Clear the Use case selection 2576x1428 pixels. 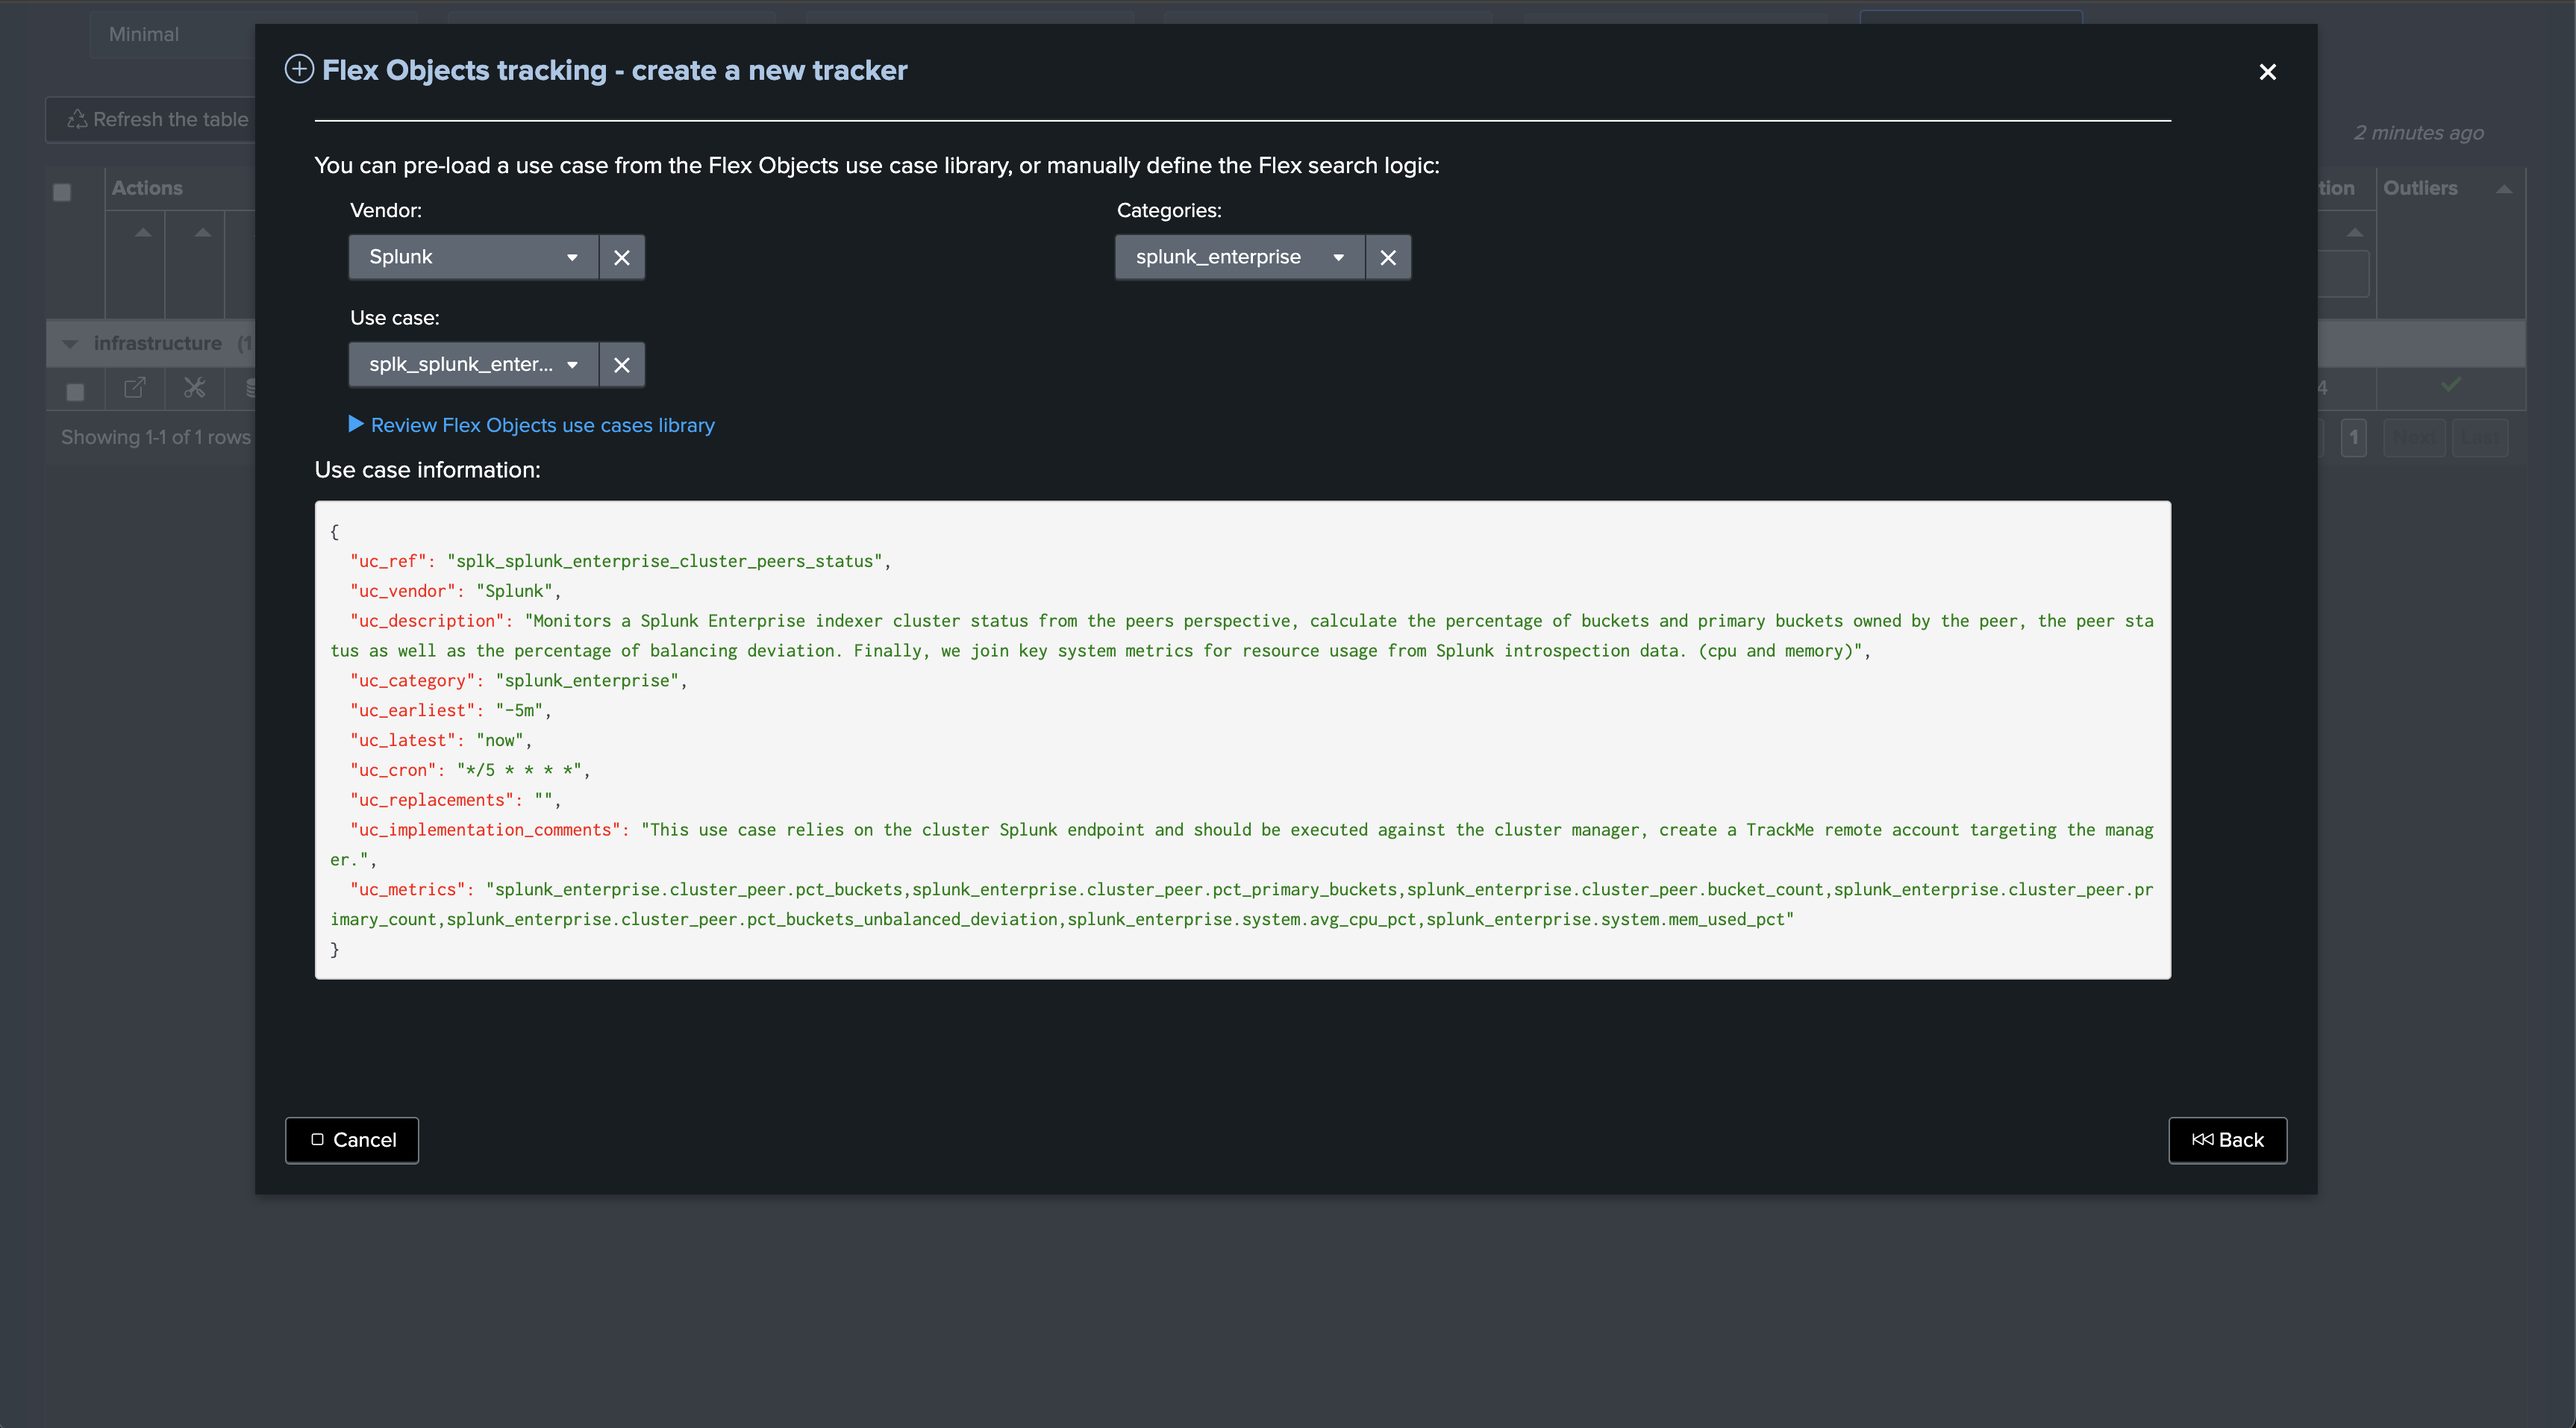pos(622,364)
